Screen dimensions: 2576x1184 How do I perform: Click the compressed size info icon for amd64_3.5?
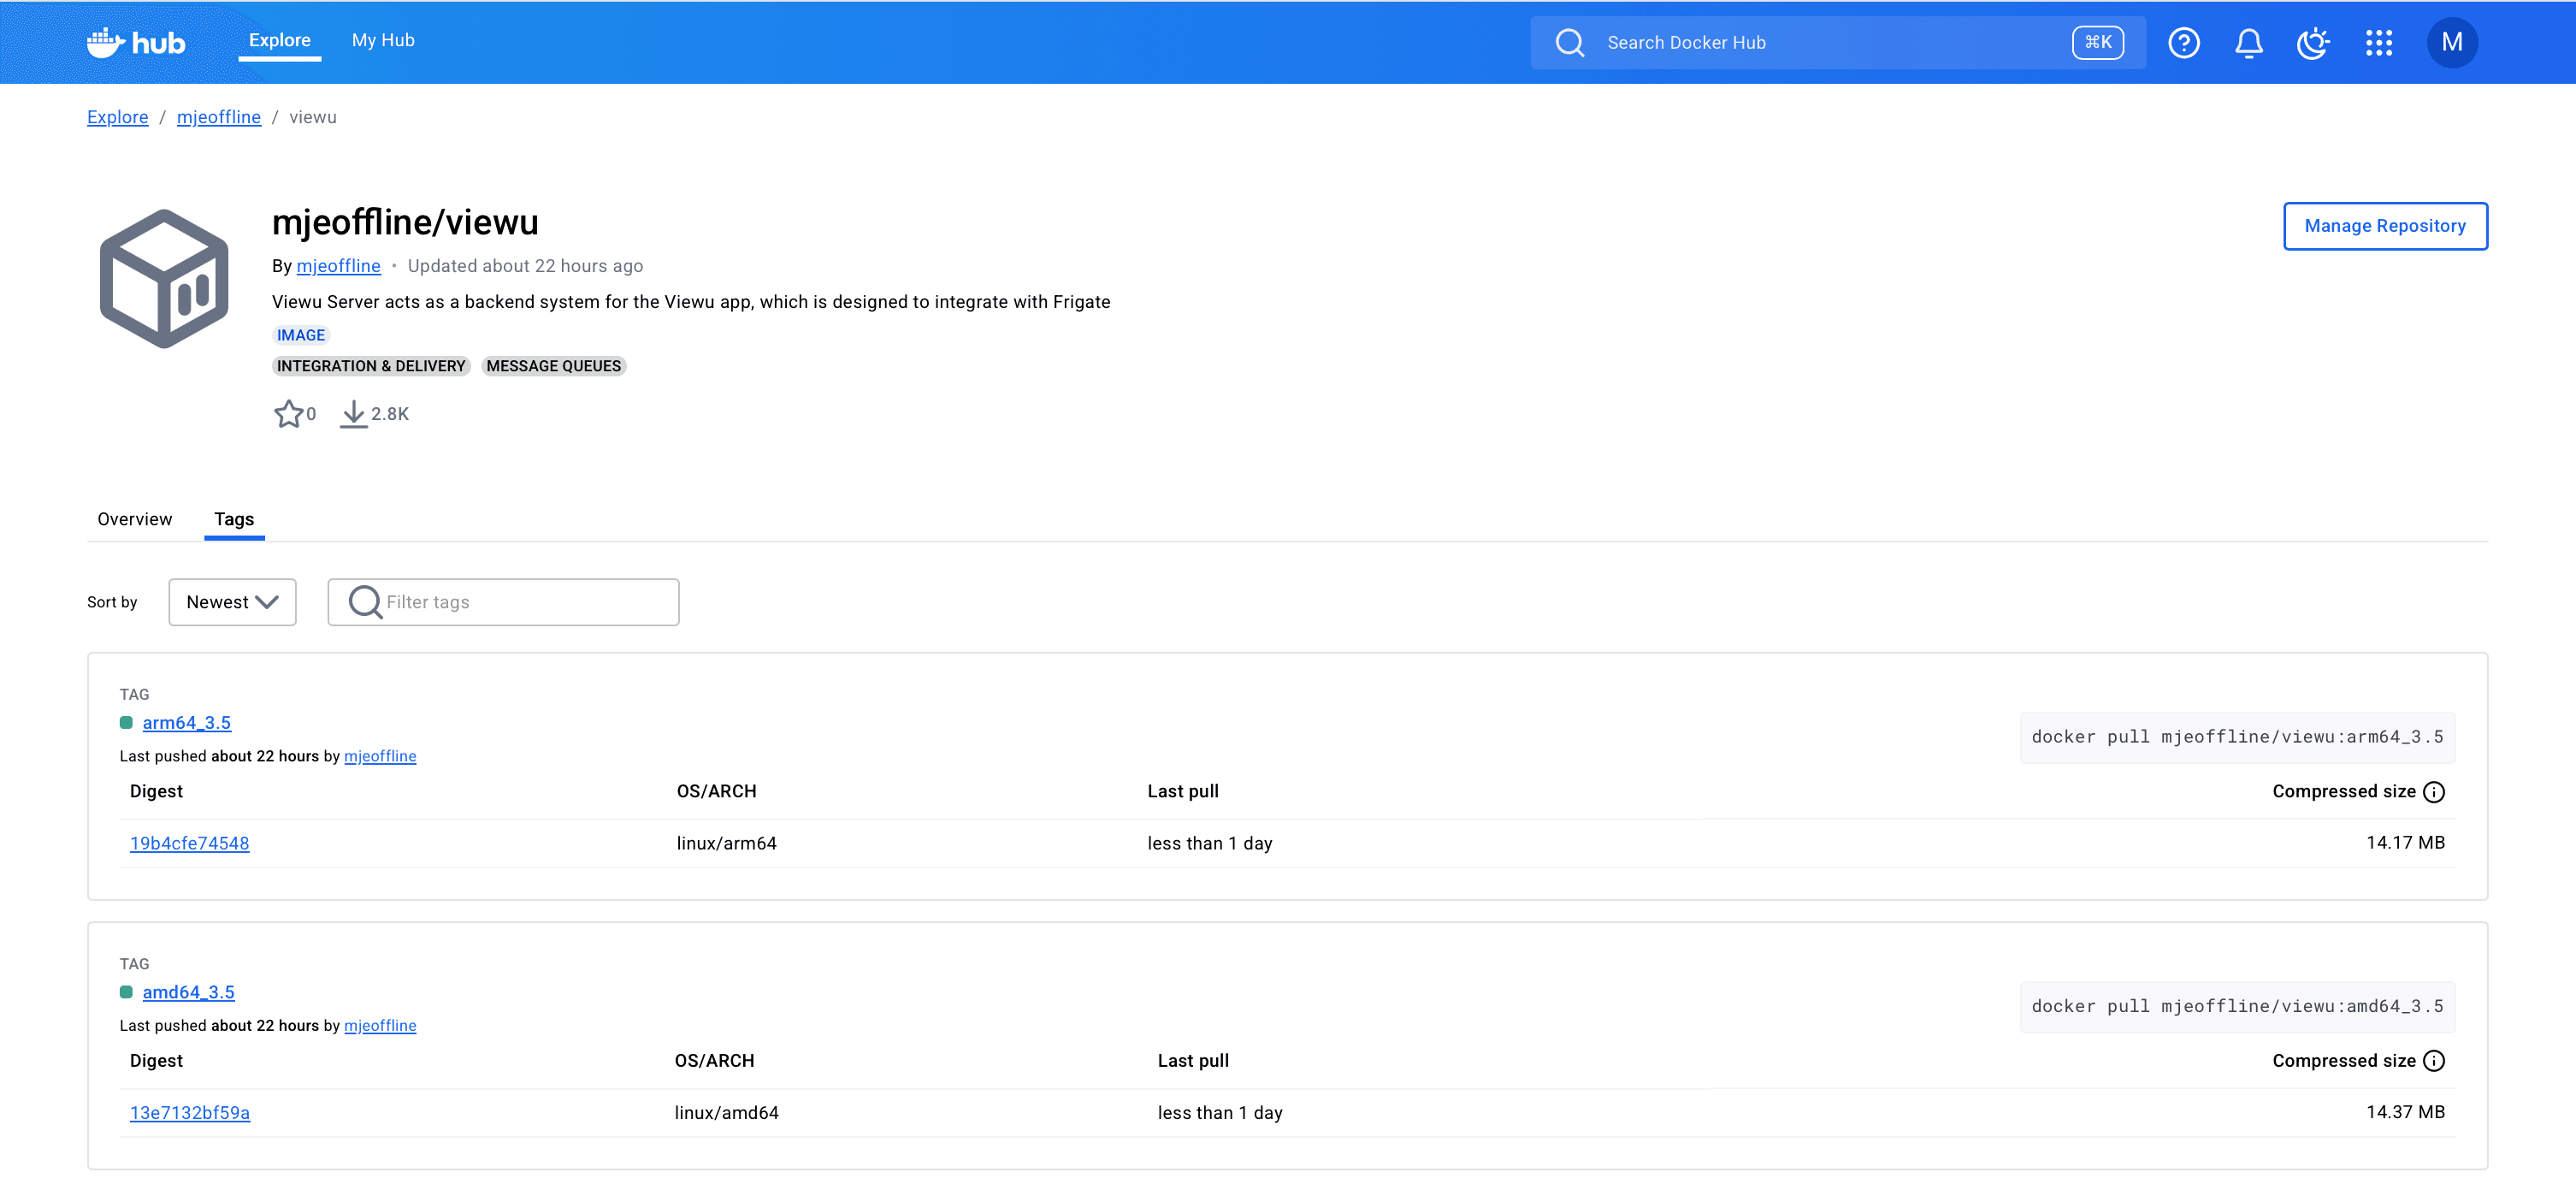click(x=2434, y=1060)
